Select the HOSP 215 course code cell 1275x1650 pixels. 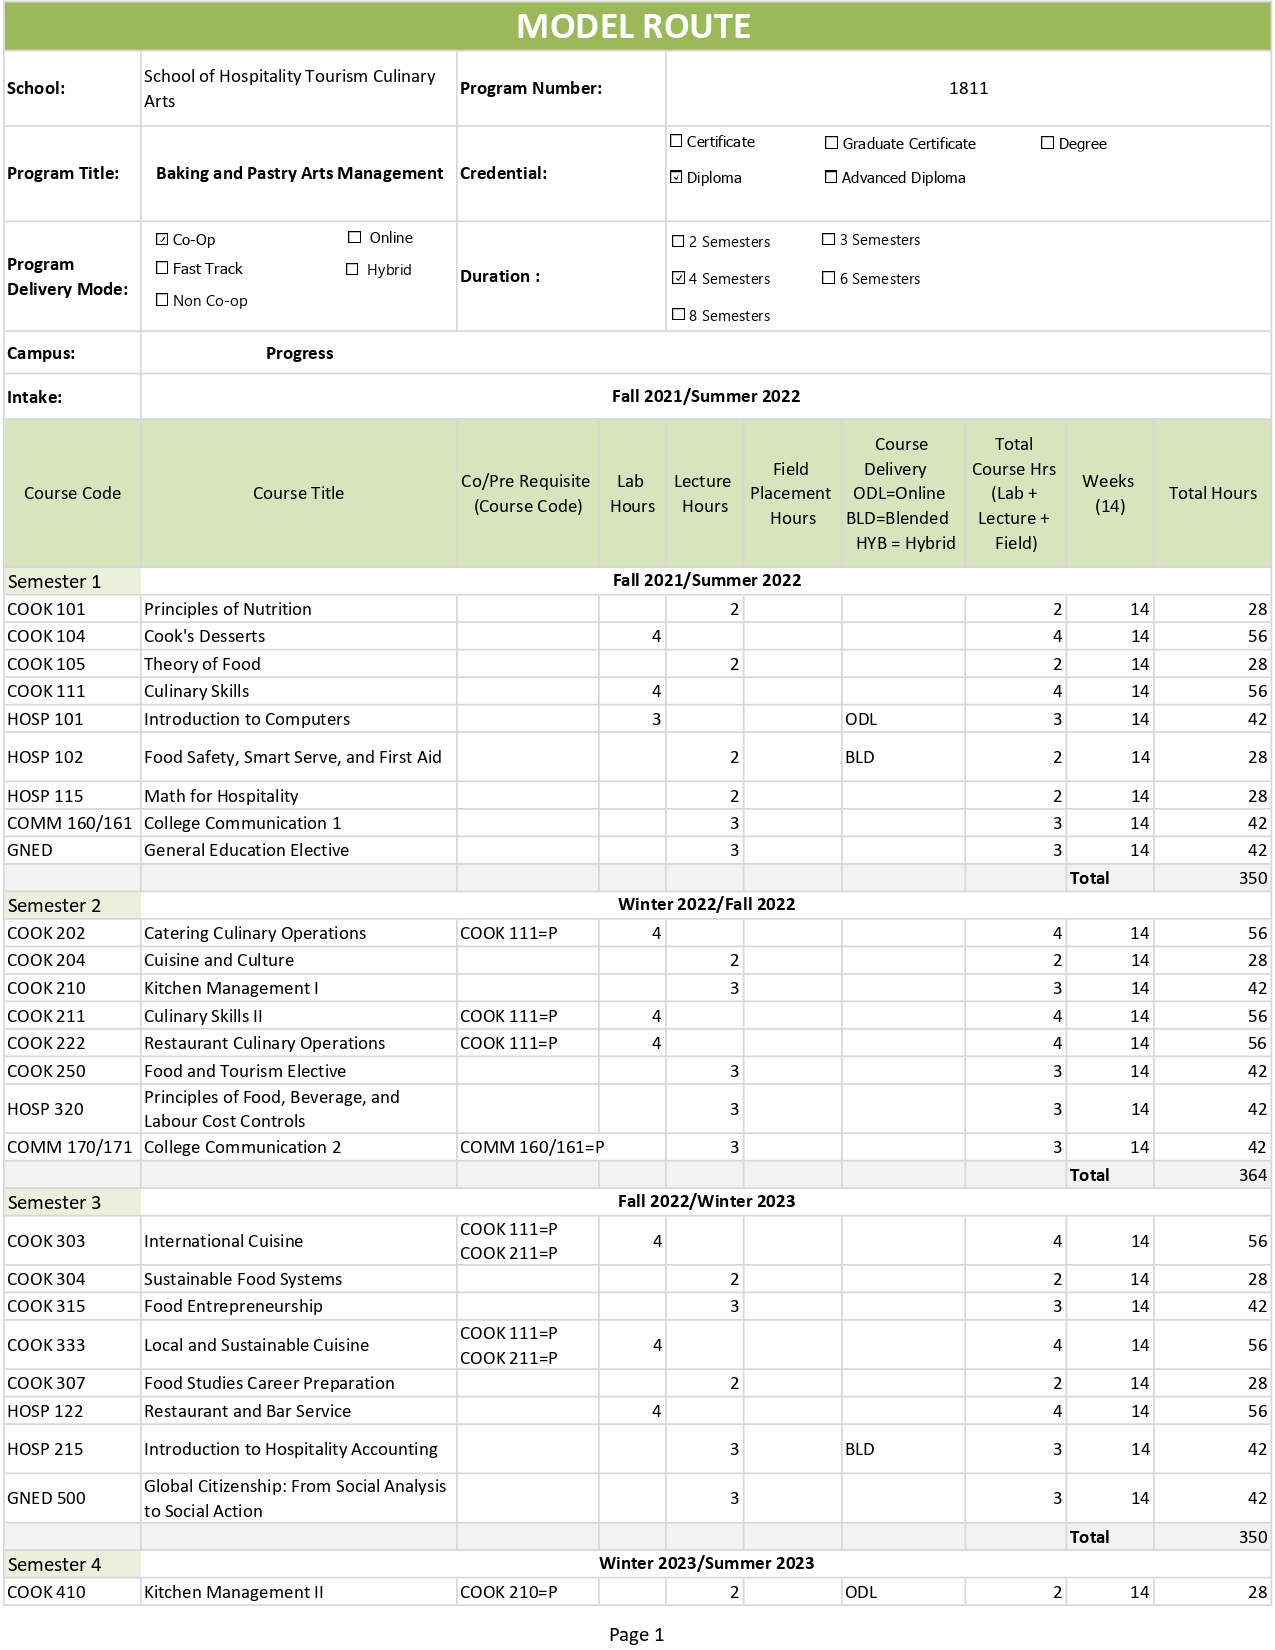tap(45, 1449)
